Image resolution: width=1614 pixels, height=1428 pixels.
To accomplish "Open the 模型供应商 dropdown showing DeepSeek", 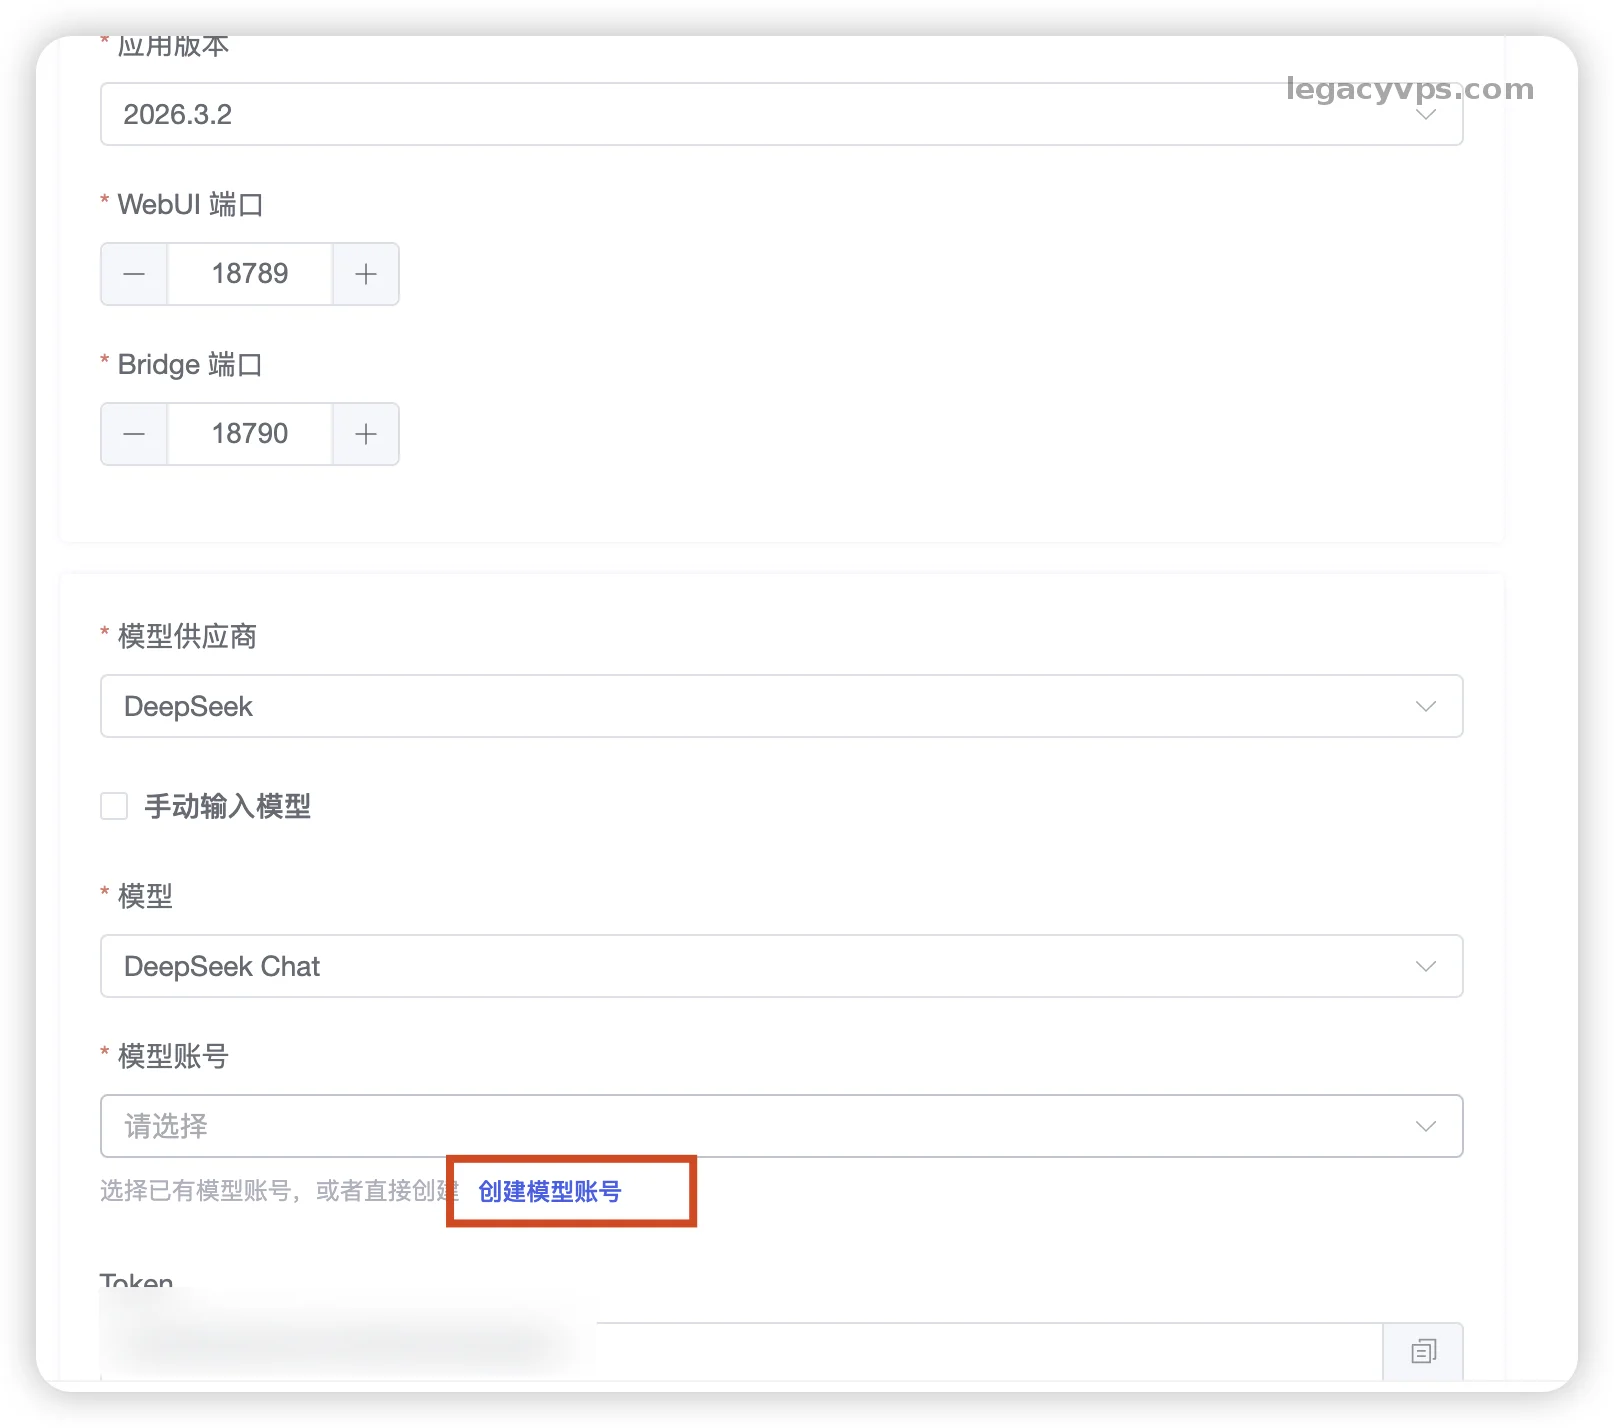I will [700, 707].
